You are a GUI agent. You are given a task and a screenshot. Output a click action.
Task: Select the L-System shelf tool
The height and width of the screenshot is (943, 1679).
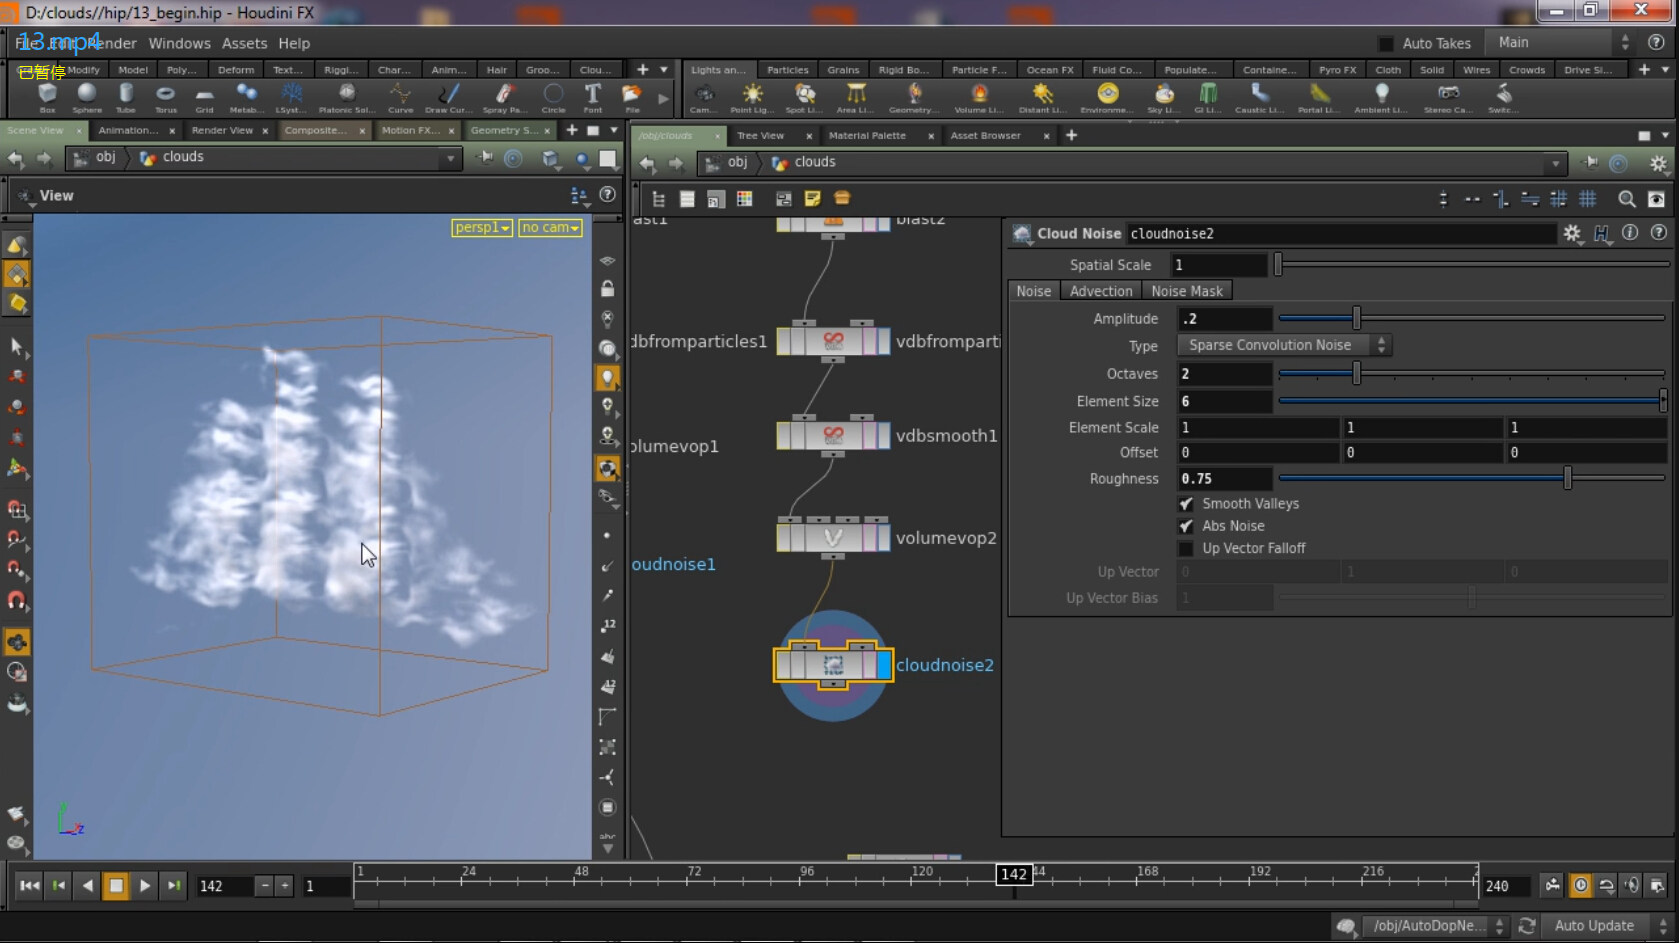pos(291,97)
